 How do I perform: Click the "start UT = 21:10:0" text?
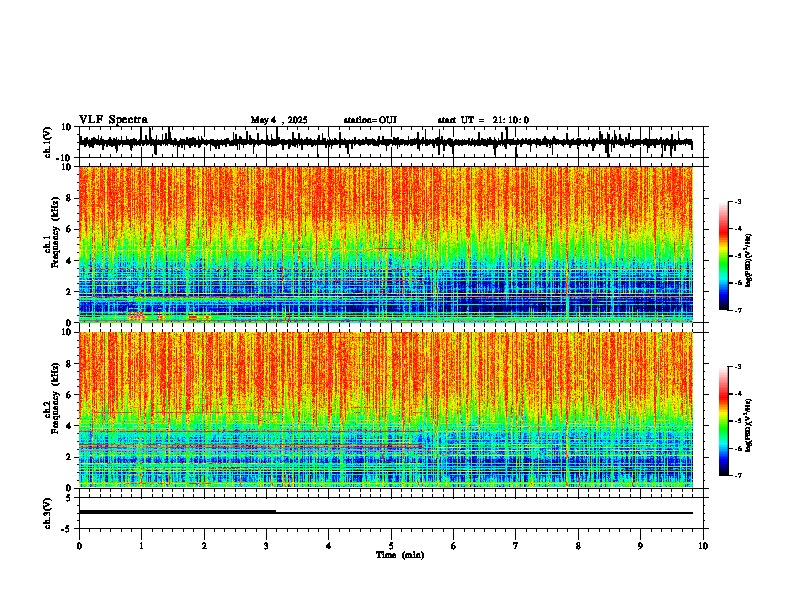coord(483,120)
